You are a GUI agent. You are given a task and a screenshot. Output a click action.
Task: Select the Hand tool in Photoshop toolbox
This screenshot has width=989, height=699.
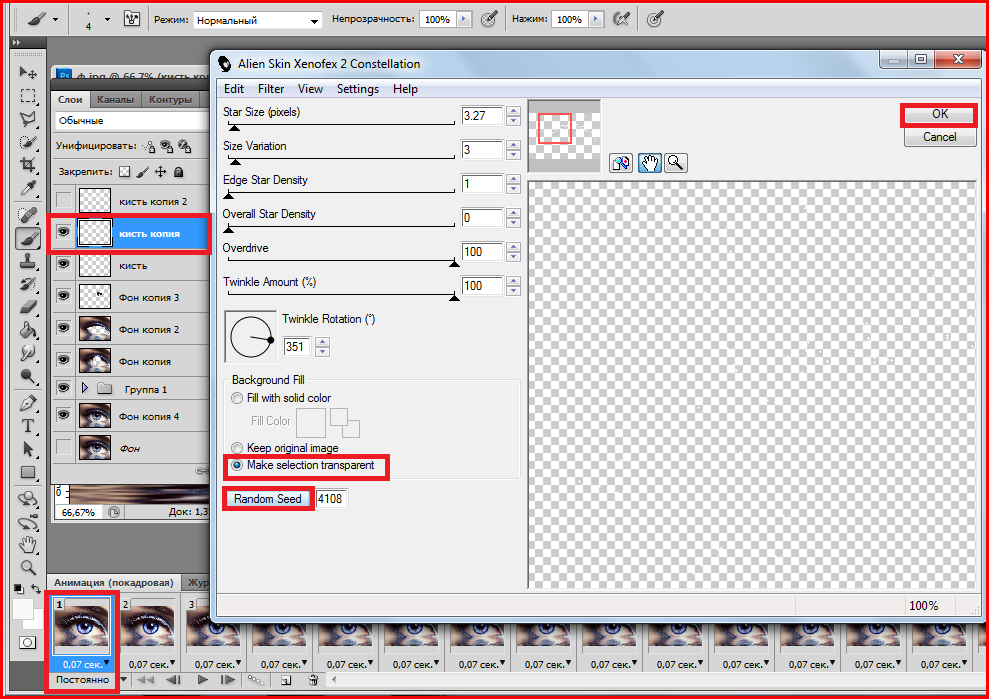tap(28, 544)
